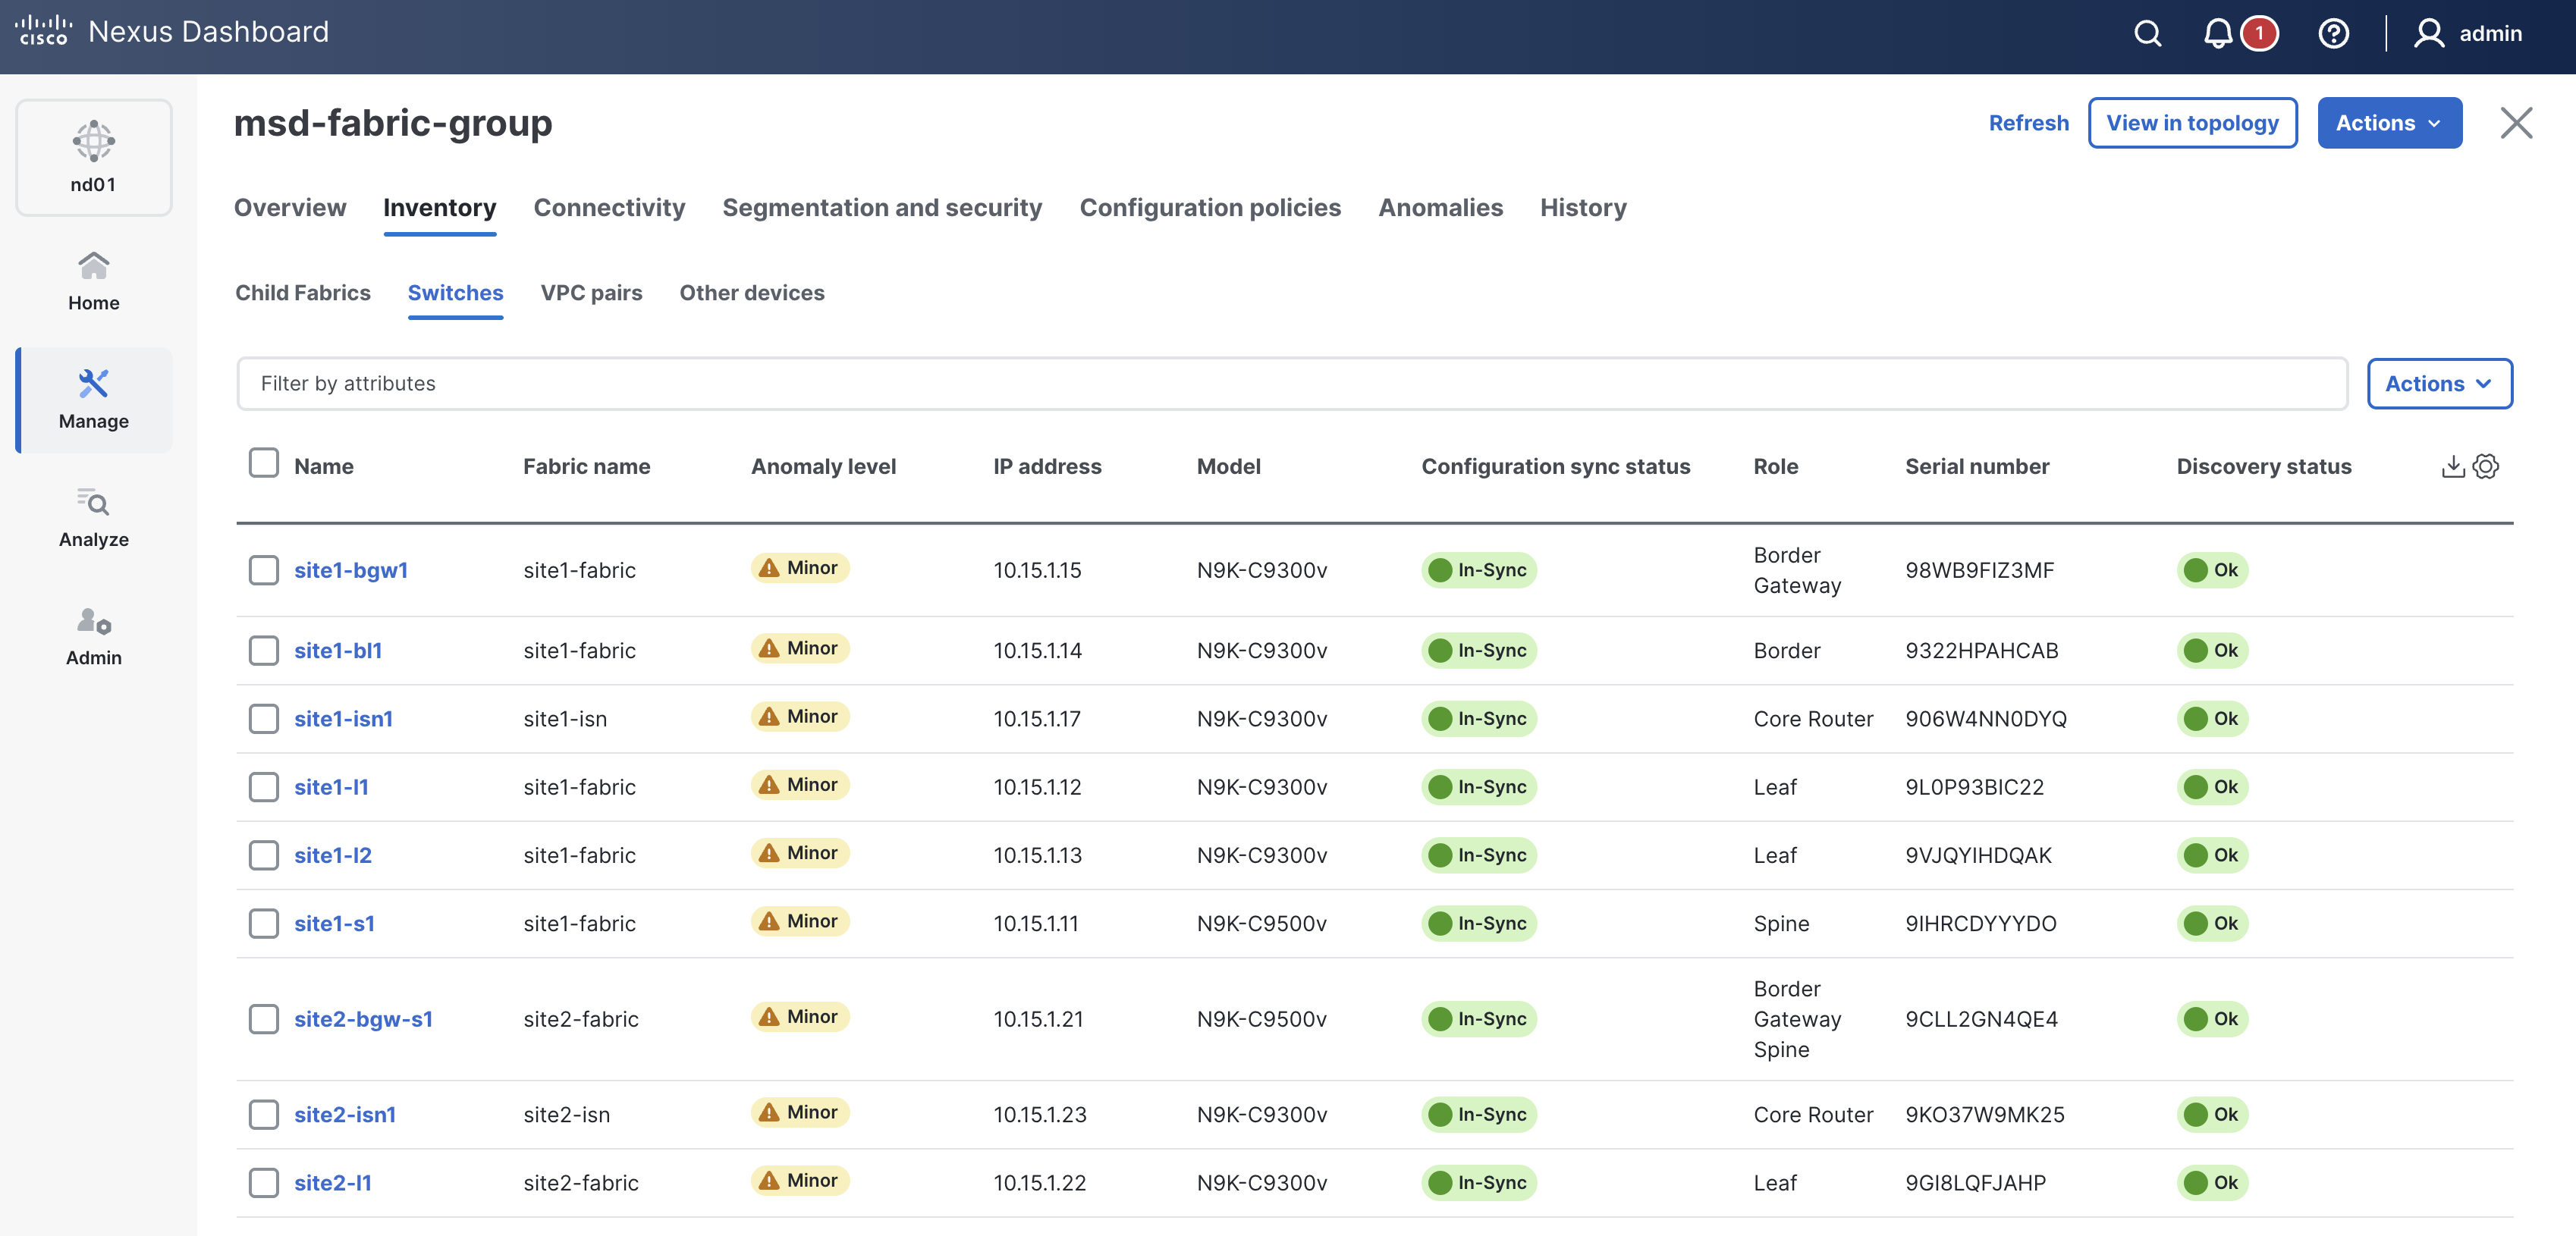Screen dimensions: 2576x1236
Task: Open the site1-s1 switch link
Action: tap(334, 923)
